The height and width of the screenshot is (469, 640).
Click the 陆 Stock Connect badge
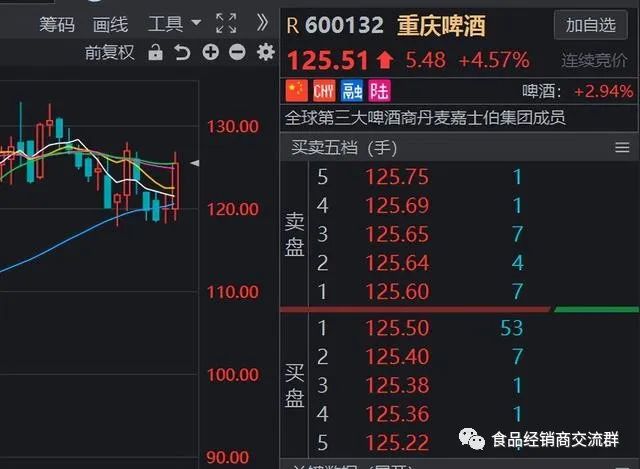tap(380, 91)
